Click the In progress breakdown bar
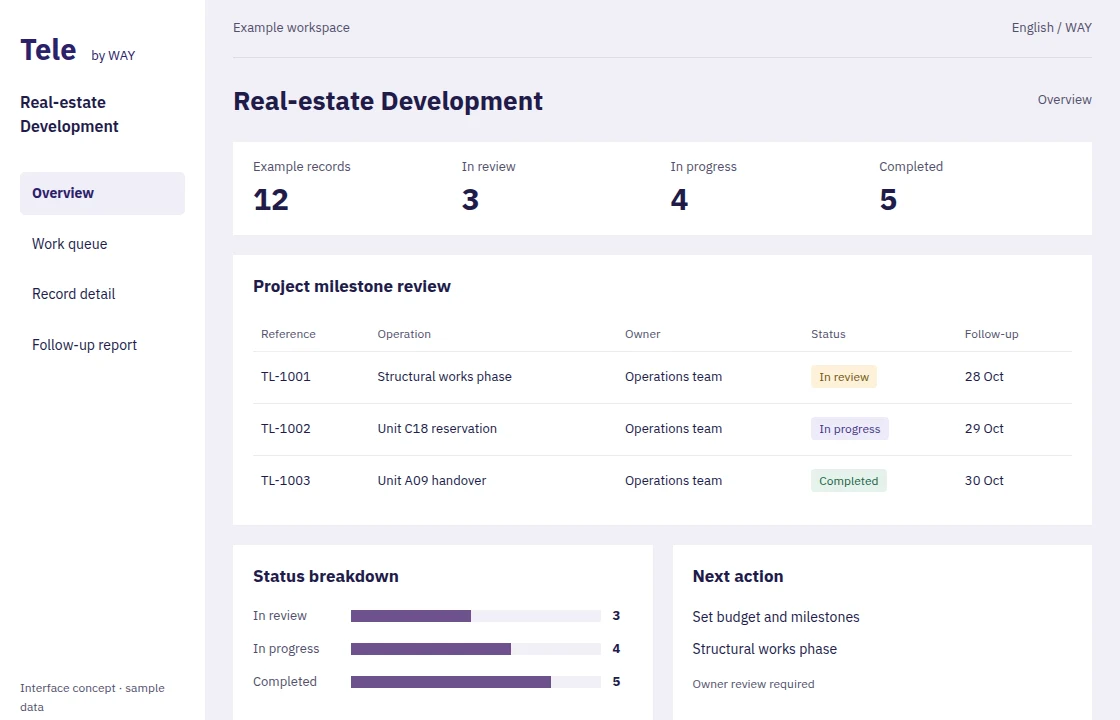Viewport: 1120px width, 720px height. [x=476, y=649]
